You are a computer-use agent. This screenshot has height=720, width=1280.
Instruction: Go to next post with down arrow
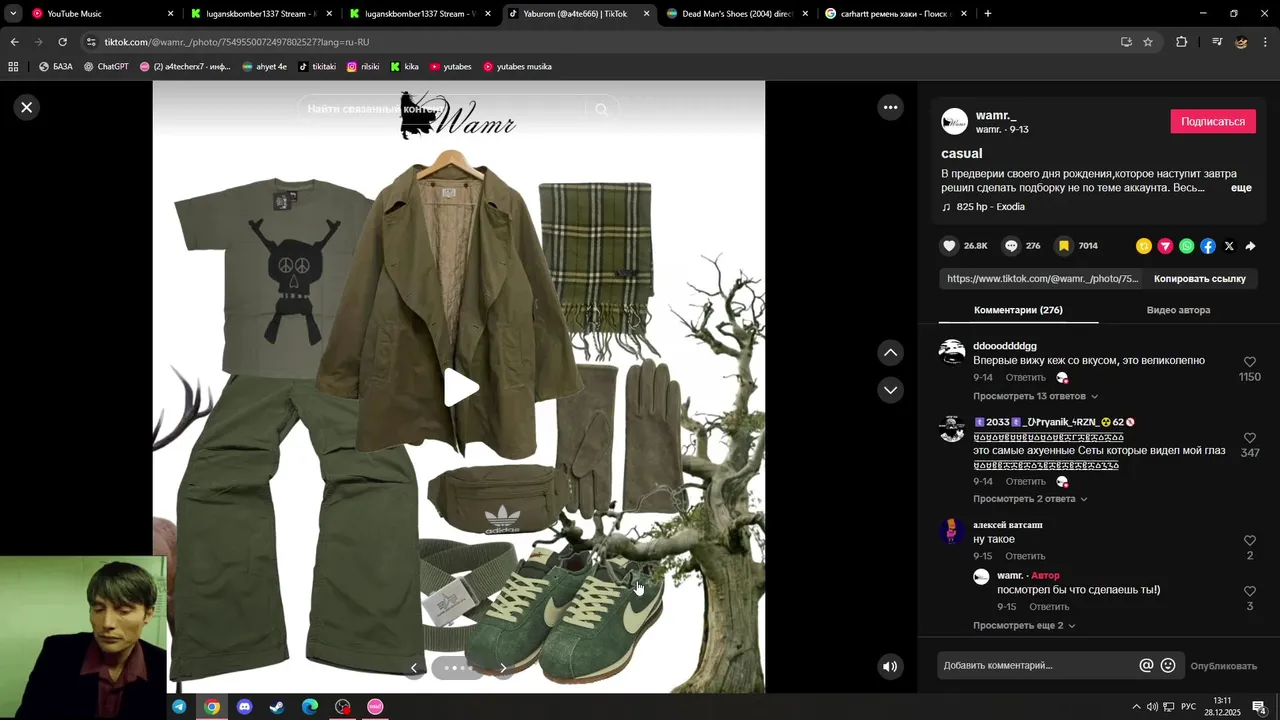[890, 390]
